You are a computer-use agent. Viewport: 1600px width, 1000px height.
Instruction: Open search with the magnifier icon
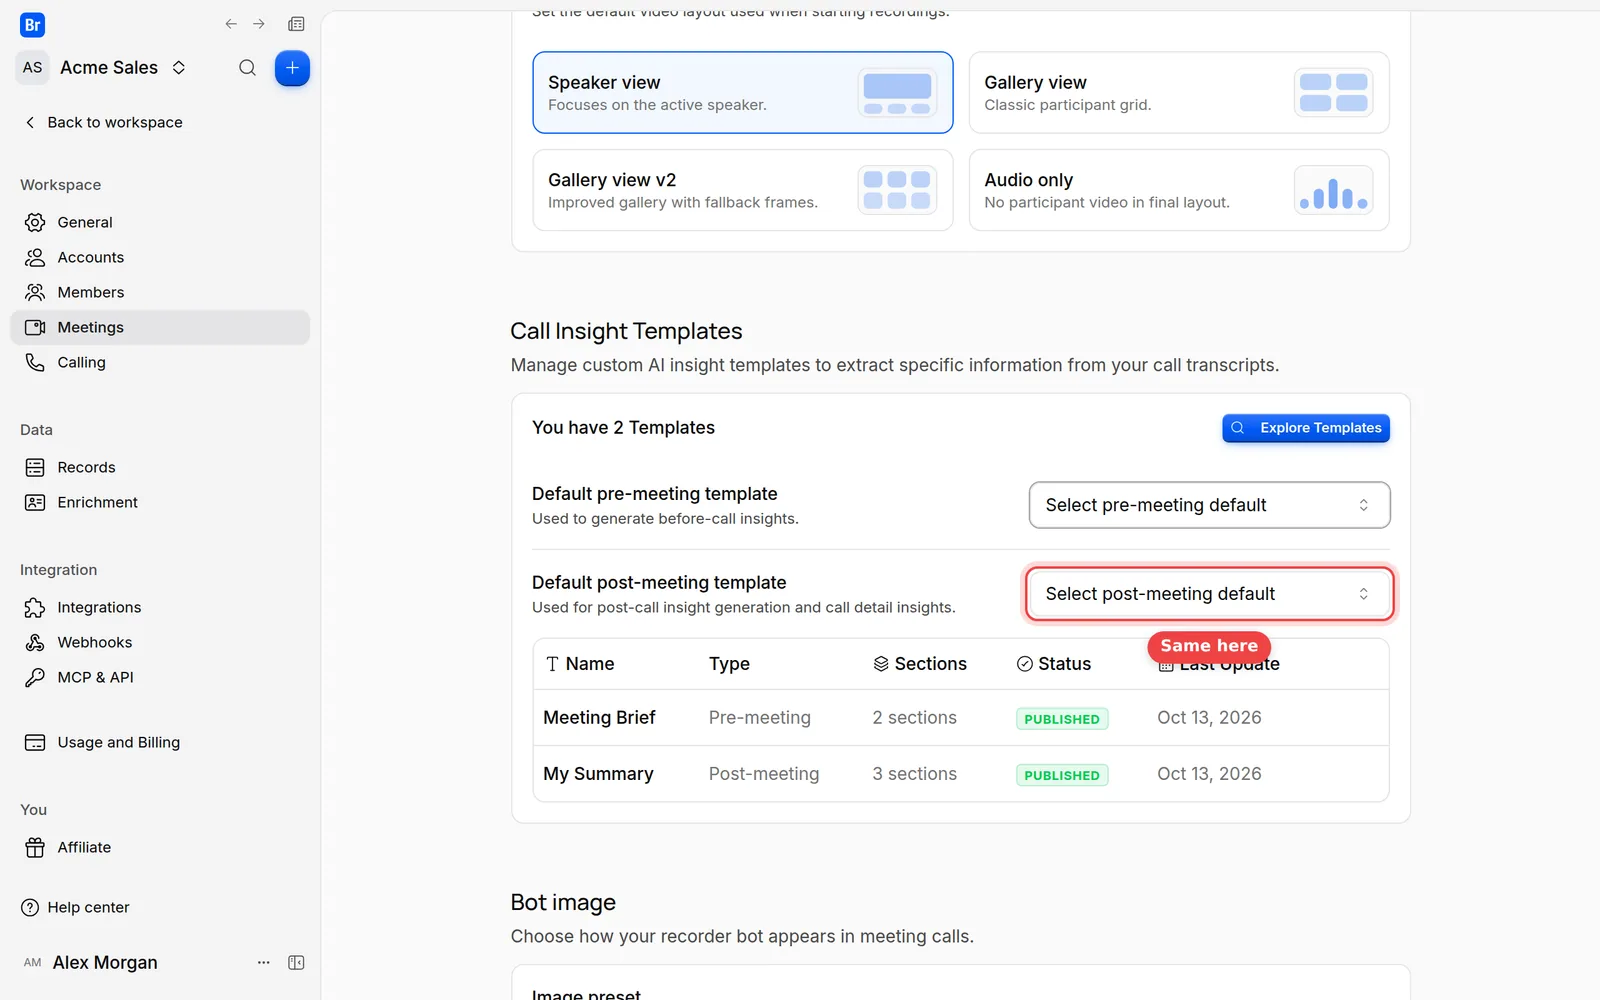[x=247, y=68]
